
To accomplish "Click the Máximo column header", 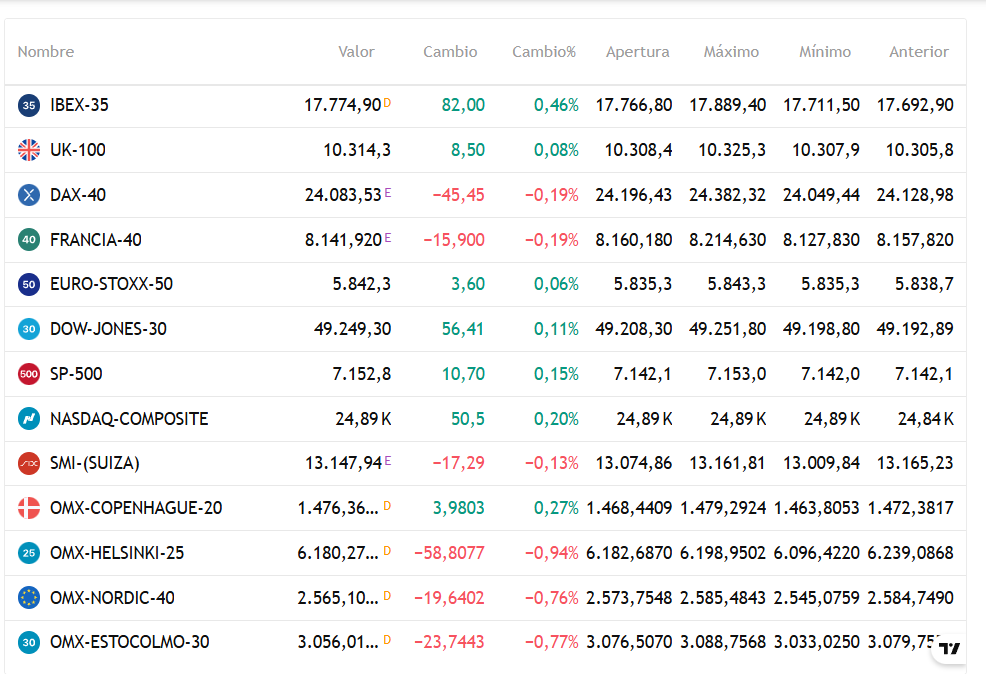I will coord(731,52).
